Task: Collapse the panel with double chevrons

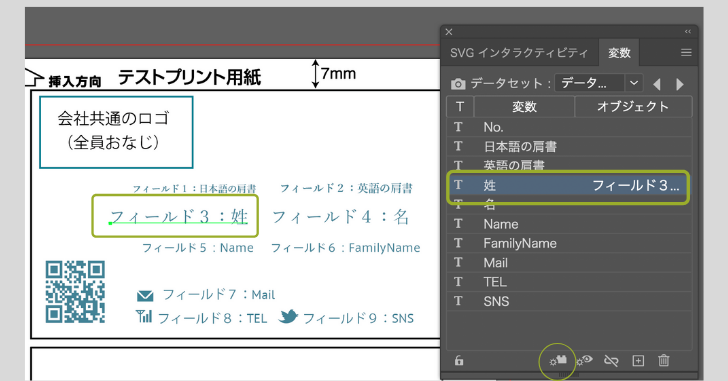Action: 688,32
